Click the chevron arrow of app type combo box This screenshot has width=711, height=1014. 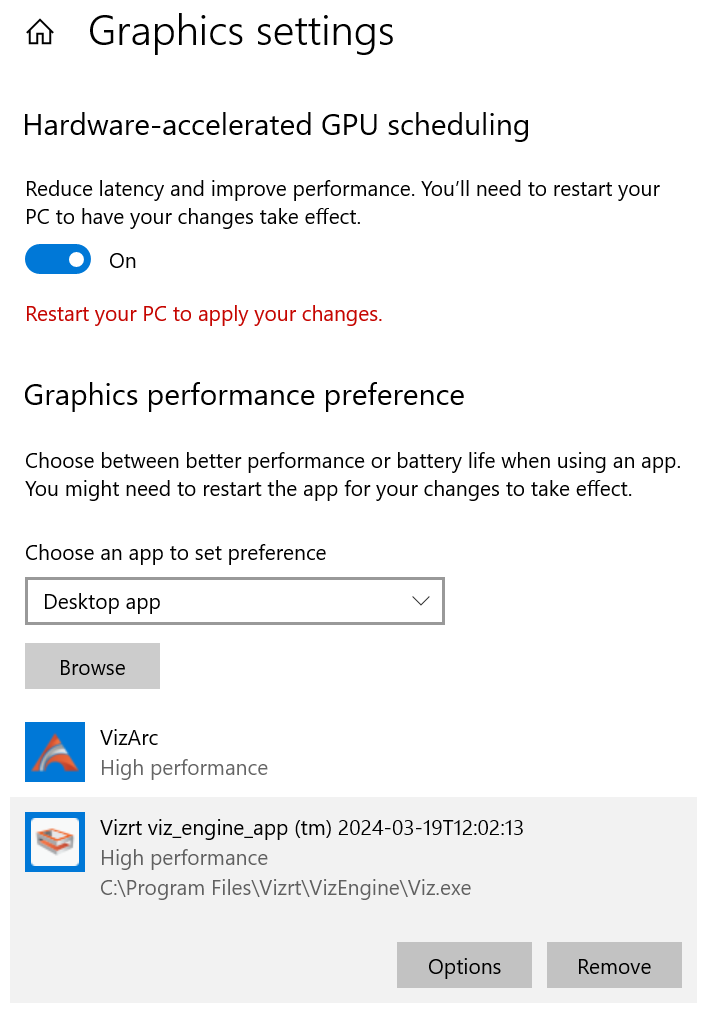(420, 601)
